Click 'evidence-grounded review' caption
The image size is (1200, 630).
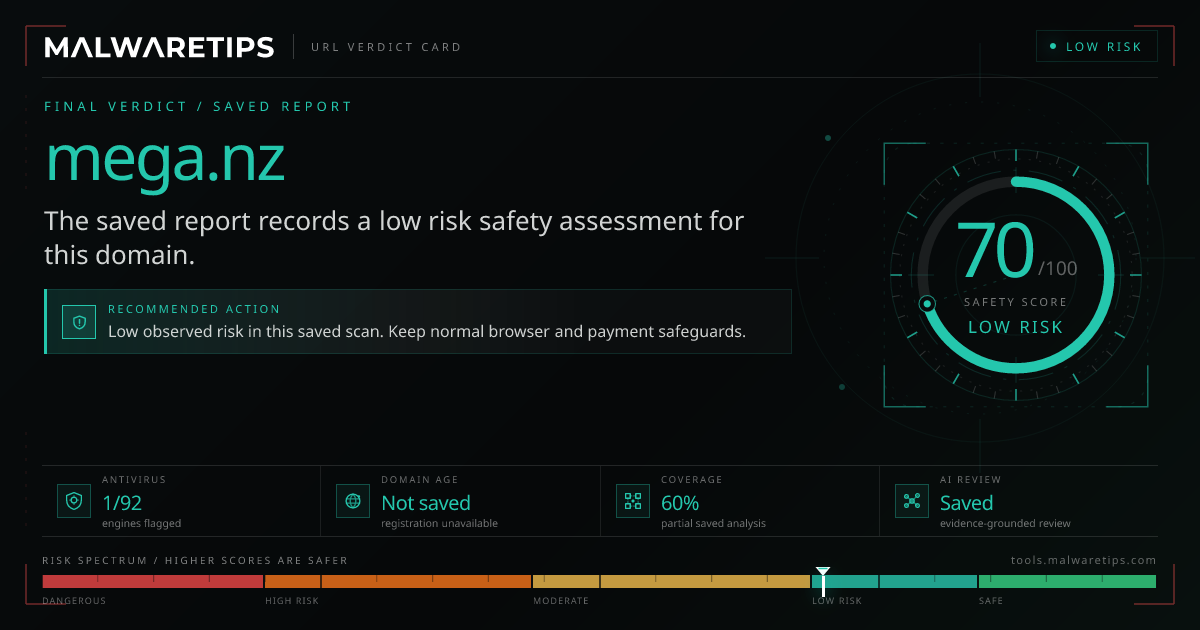[1005, 523]
